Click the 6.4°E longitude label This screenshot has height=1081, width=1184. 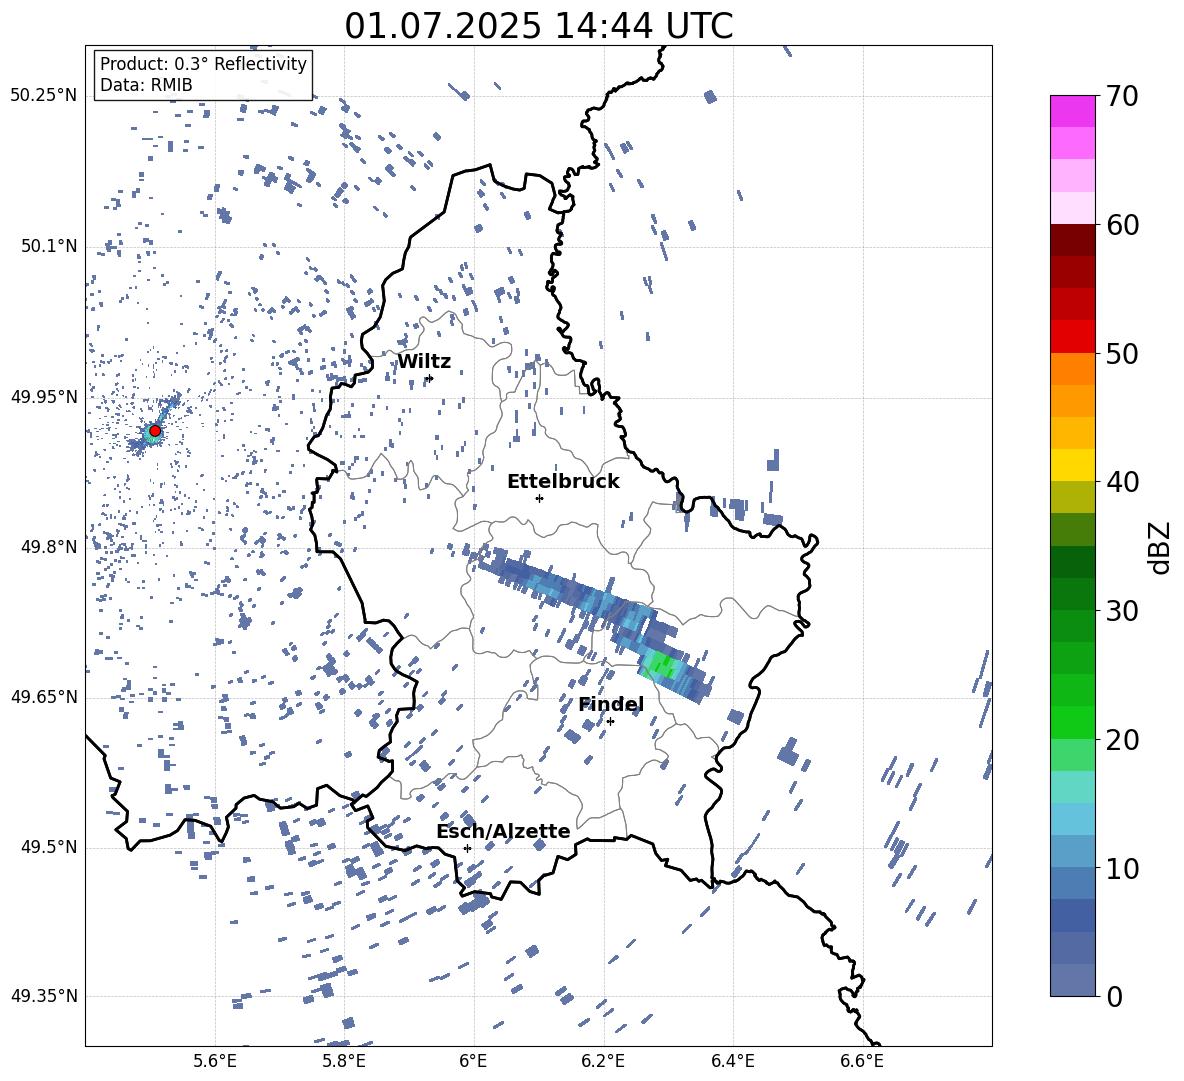(x=732, y=1062)
